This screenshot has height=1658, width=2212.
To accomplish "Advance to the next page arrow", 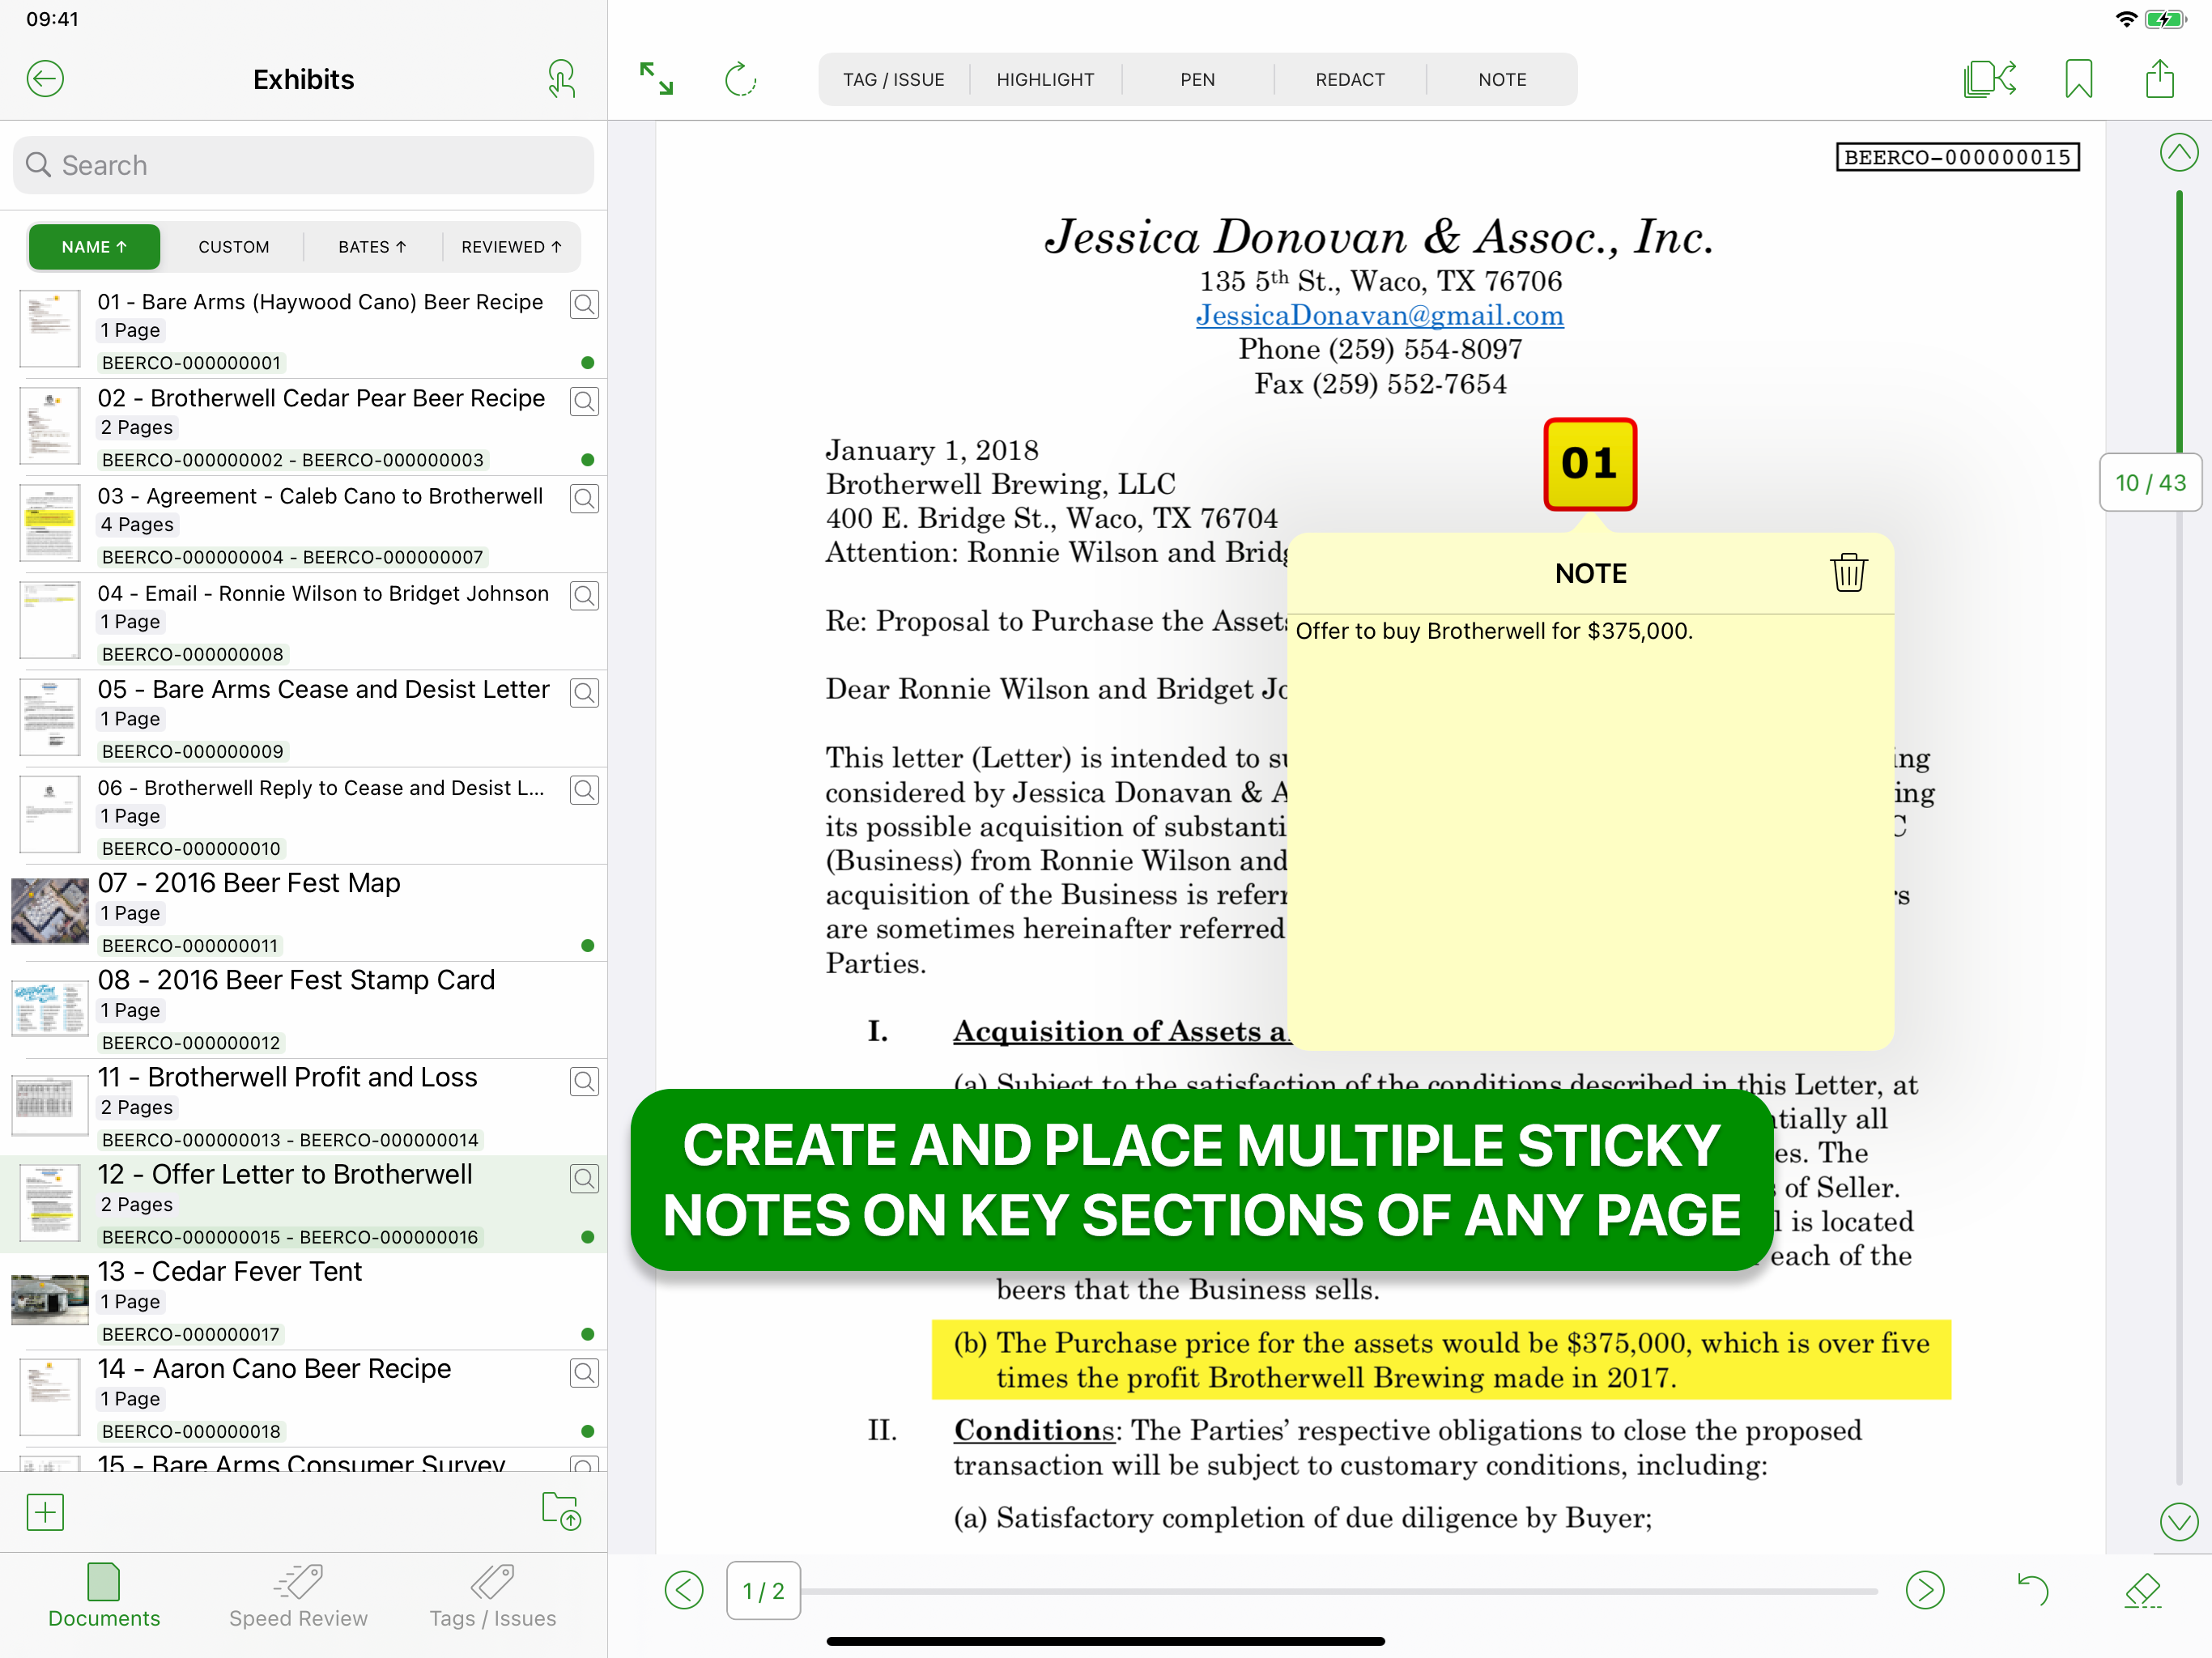I will click(x=1924, y=1590).
